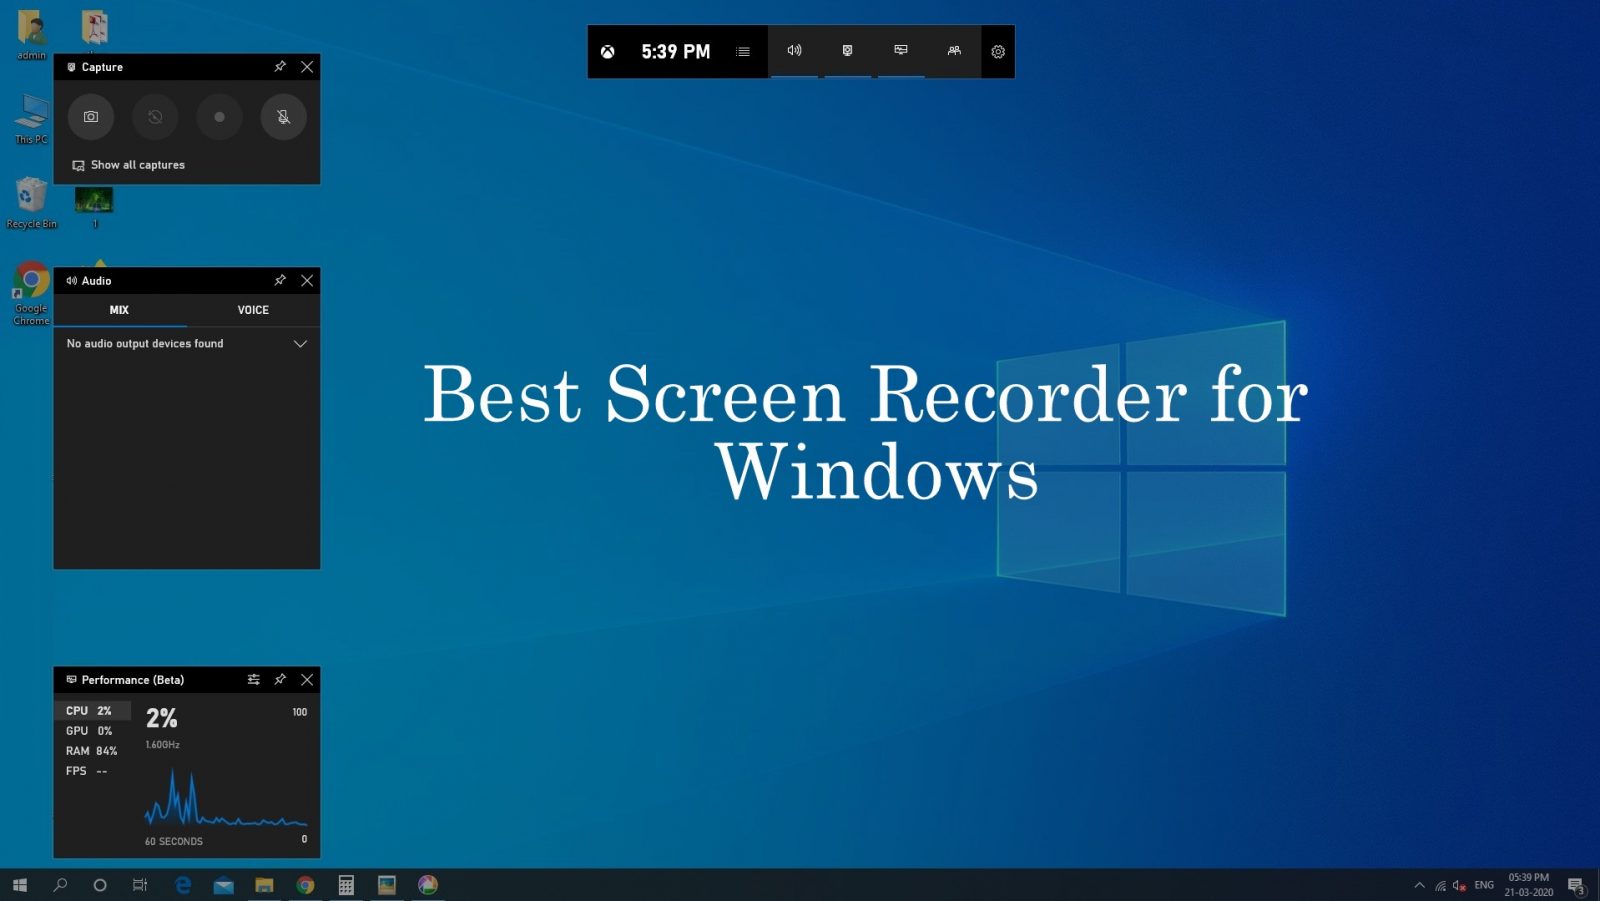Open Show all captures
Screen dimensions: 1600x901
coord(128,165)
